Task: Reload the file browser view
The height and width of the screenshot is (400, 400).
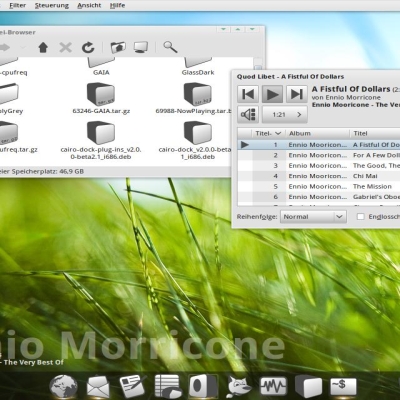Action: [88, 47]
